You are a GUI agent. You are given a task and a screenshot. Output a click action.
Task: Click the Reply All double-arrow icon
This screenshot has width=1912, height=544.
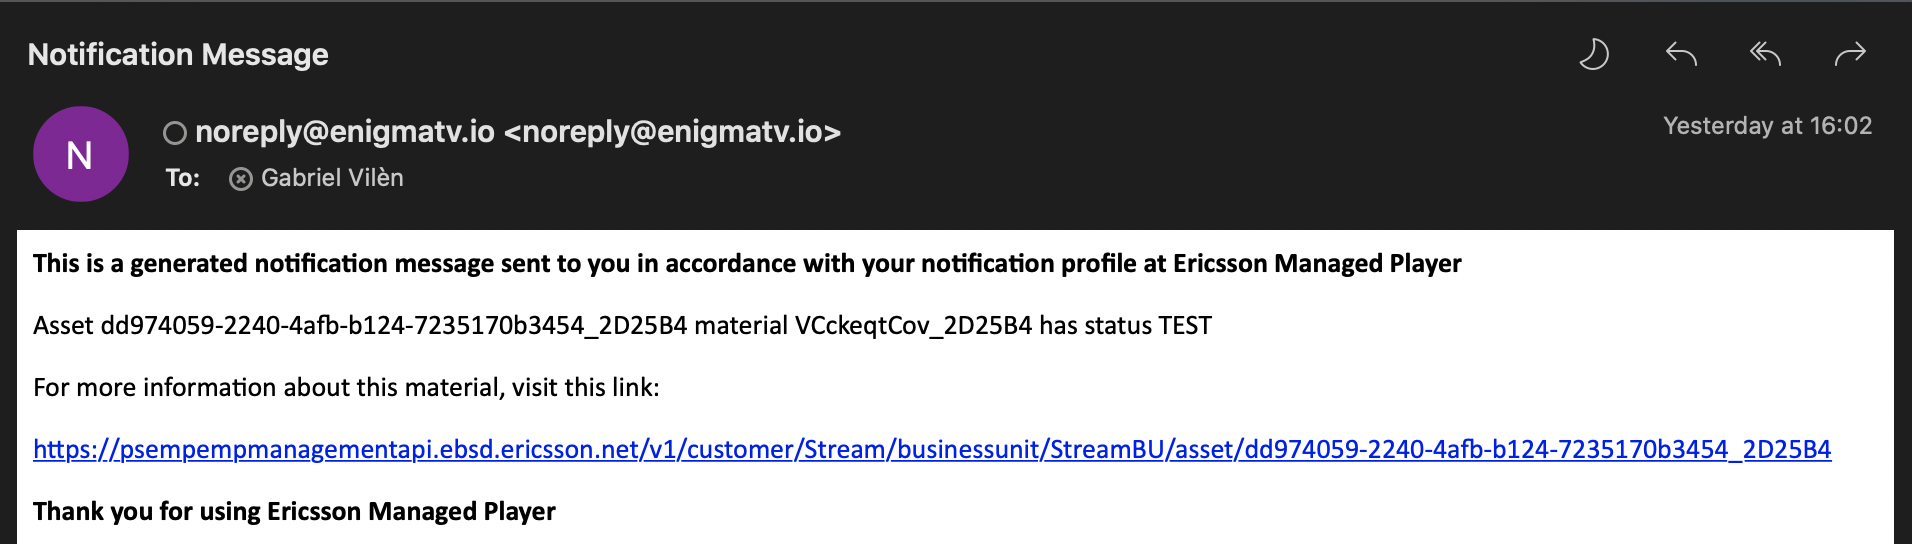[1766, 54]
